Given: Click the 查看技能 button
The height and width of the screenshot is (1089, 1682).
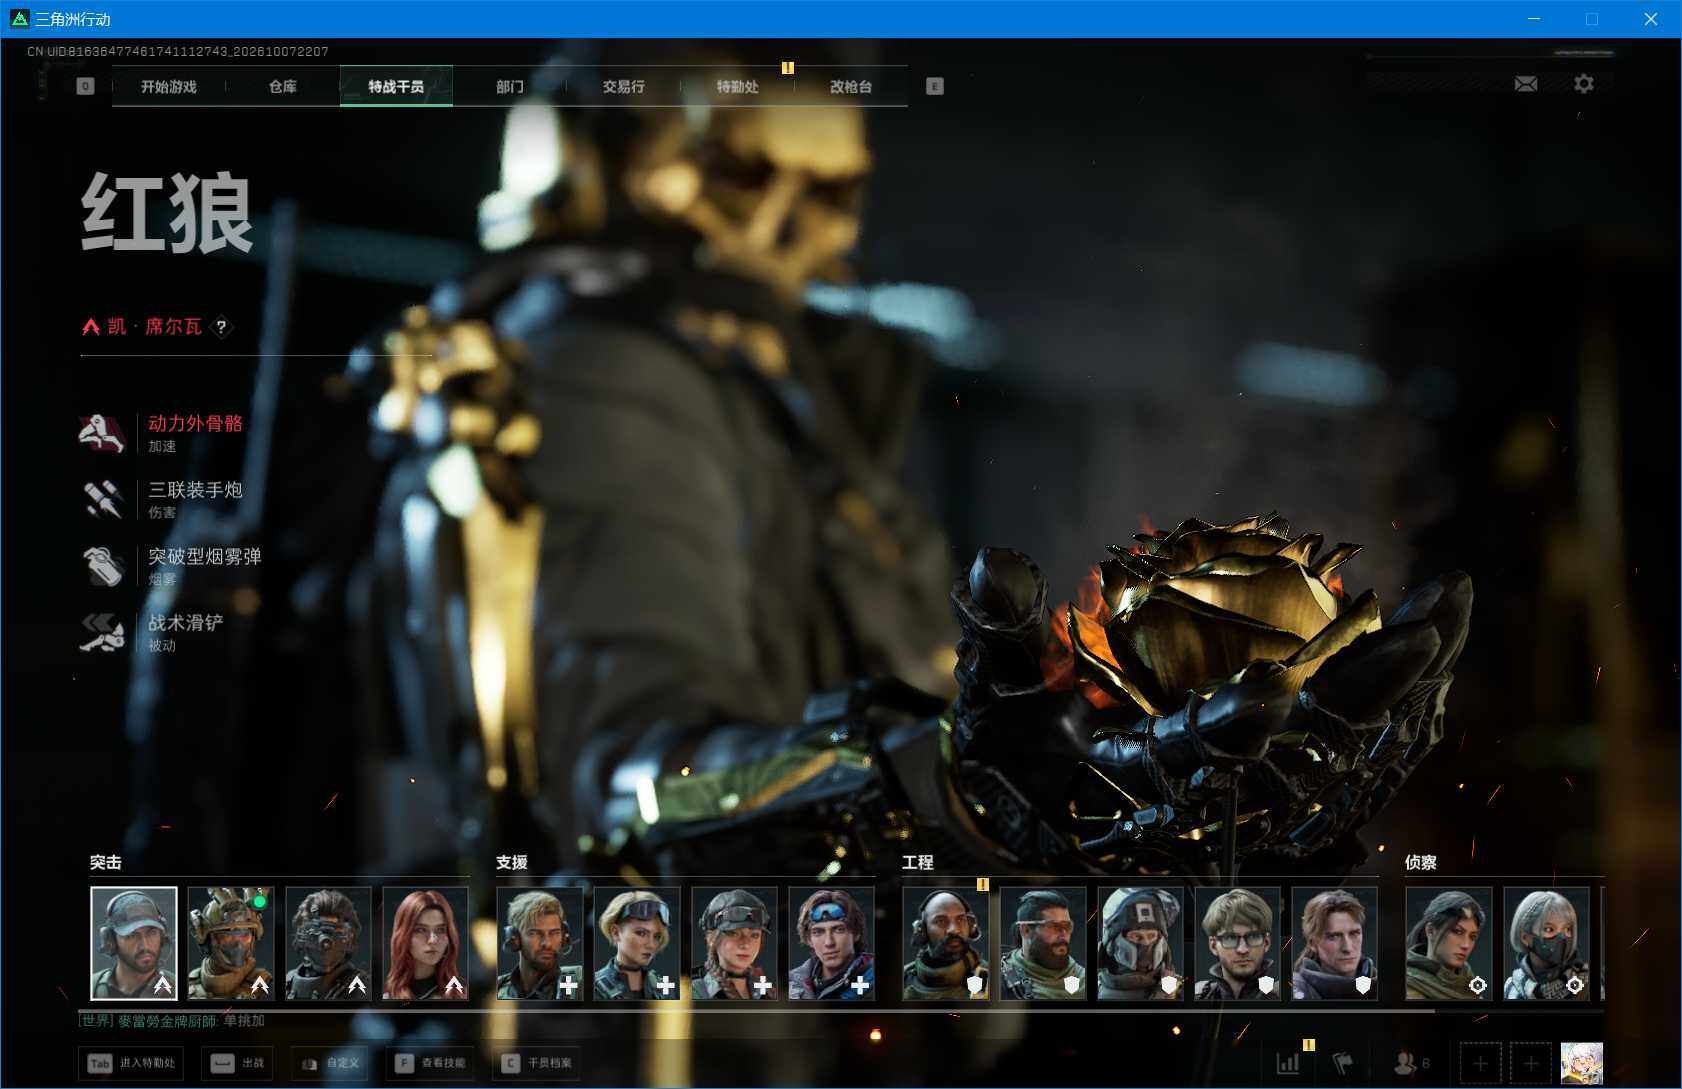Looking at the screenshot, I should 431,1063.
